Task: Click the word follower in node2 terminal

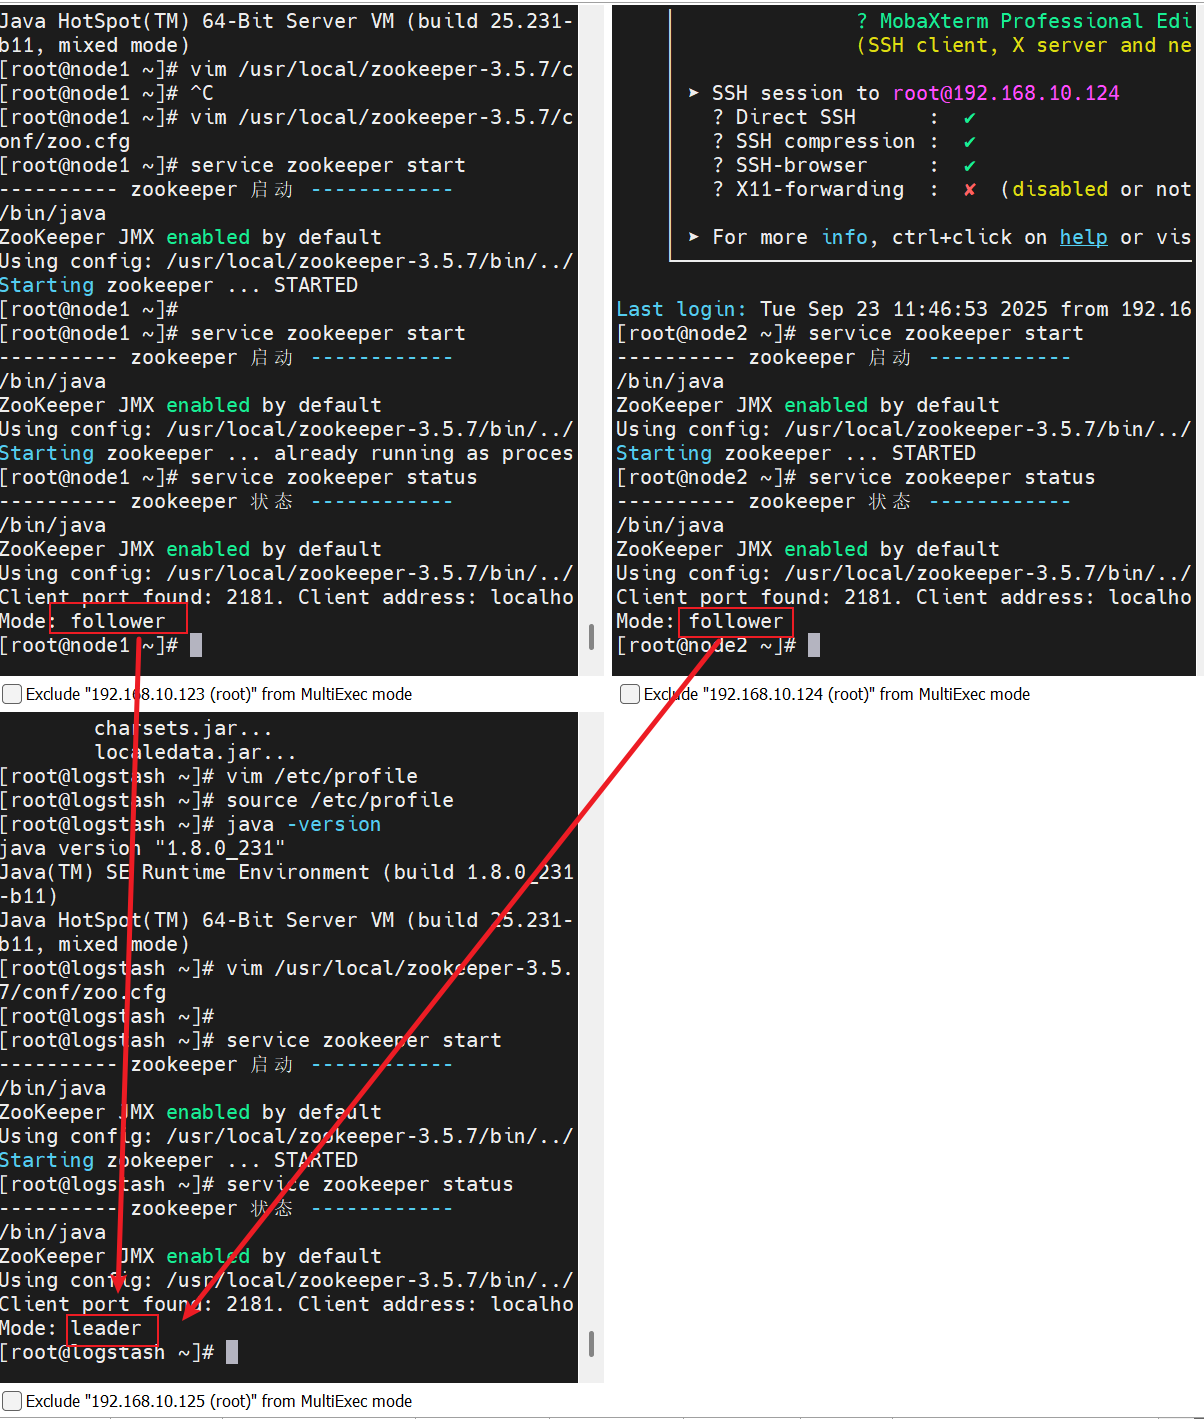Action: coord(736,621)
